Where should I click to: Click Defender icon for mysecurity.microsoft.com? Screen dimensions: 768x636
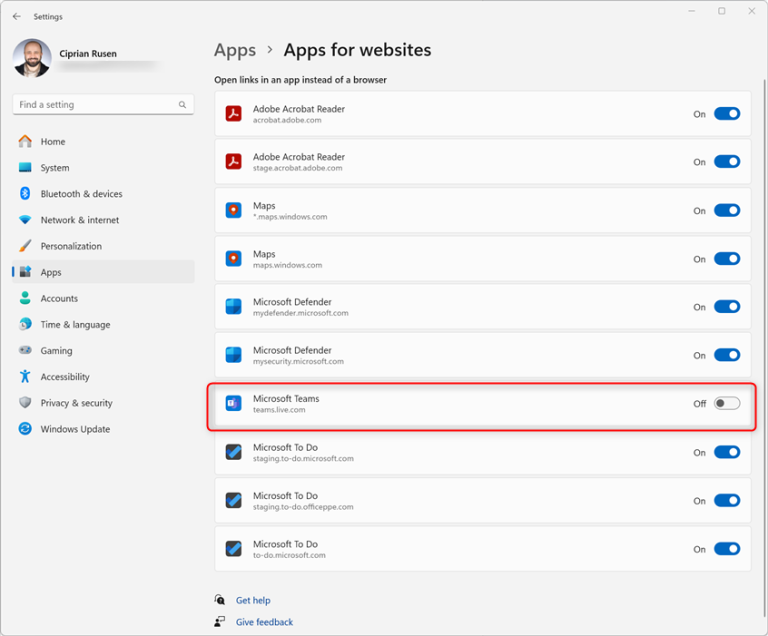click(x=234, y=355)
